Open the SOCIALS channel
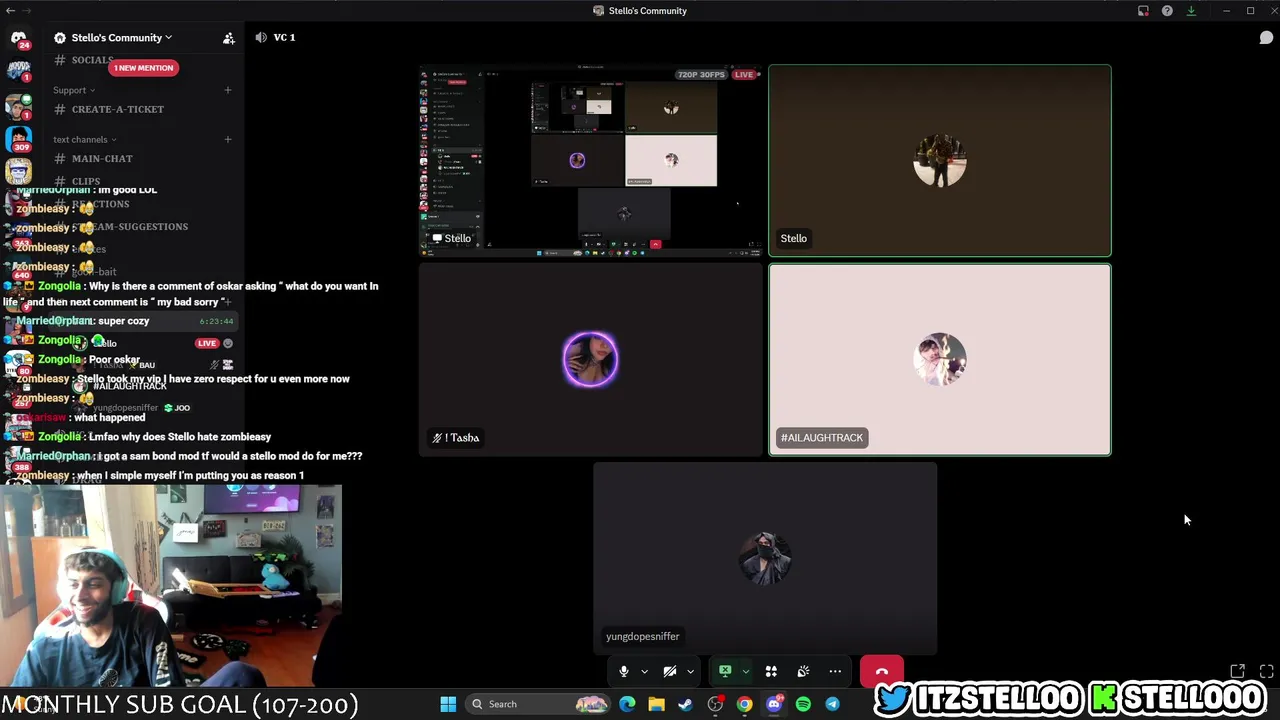Image resolution: width=1280 pixels, height=720 pixels. (x=92, y=60)
